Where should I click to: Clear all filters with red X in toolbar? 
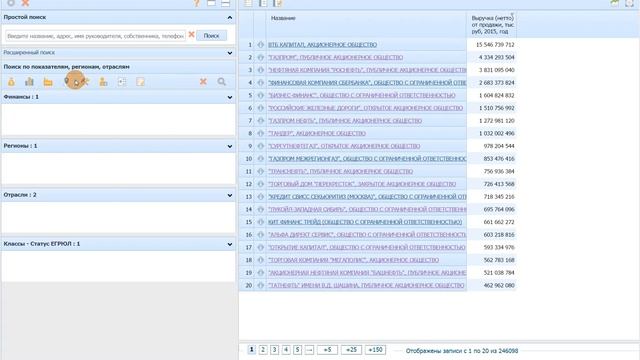pyautogui.click(x=203, y=82)
